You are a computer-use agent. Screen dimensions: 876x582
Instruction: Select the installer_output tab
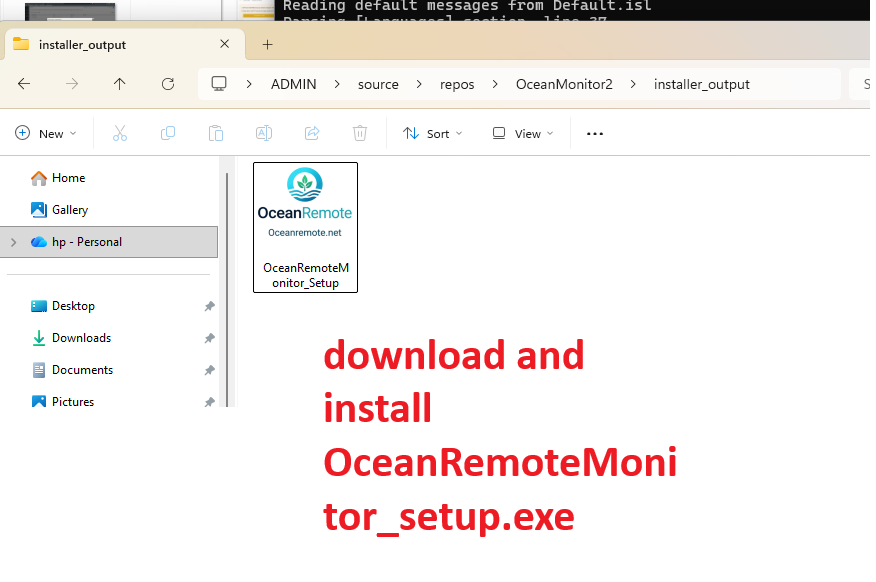tap(125, 45)
